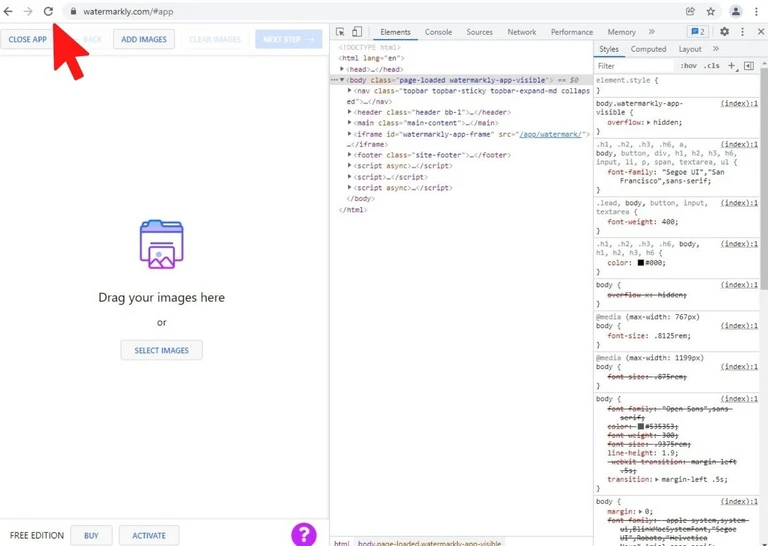Expand the main-content element node

tap(350, 123)
